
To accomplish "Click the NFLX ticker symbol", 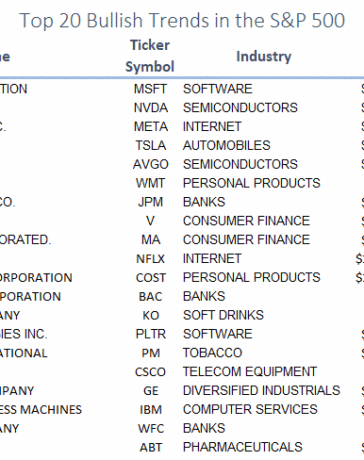I will pos(150,259).
